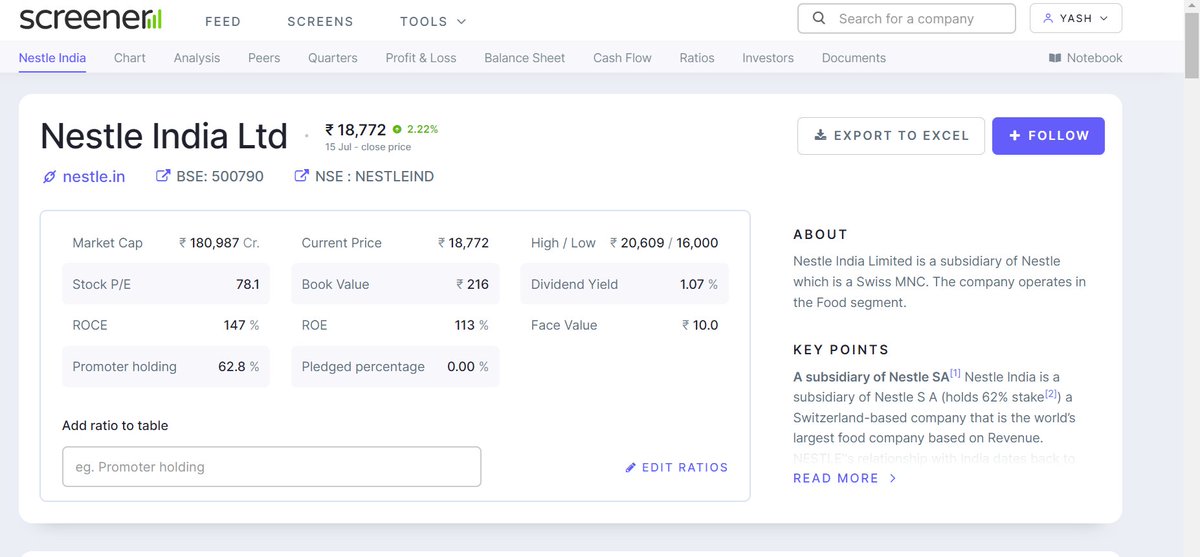Screen dimensions: 1200x557
Task: Focus the company search field
Action: click(906, 18)
